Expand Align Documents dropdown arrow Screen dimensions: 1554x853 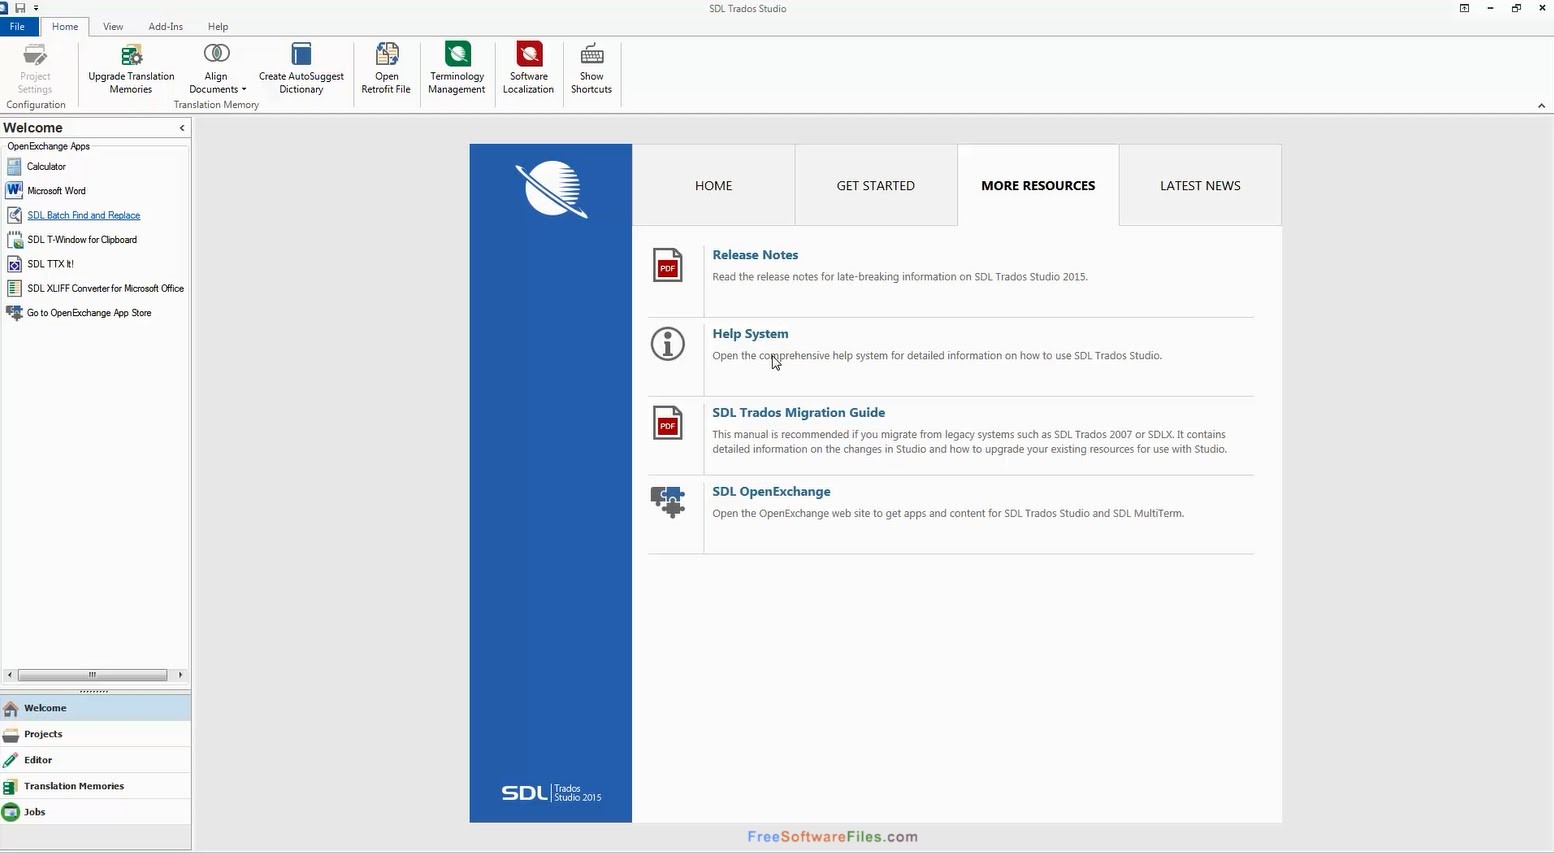click(x=244, y=90)
